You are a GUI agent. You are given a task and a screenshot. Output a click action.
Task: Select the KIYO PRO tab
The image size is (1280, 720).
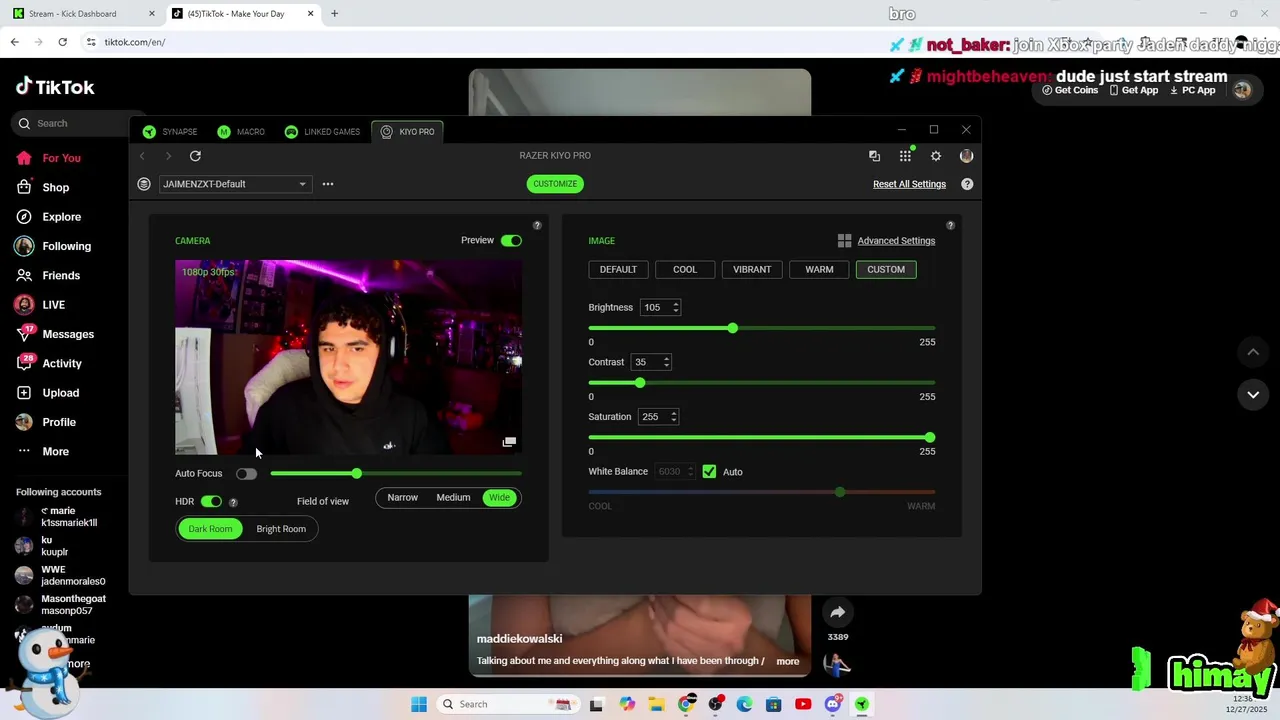pos(407,132)
